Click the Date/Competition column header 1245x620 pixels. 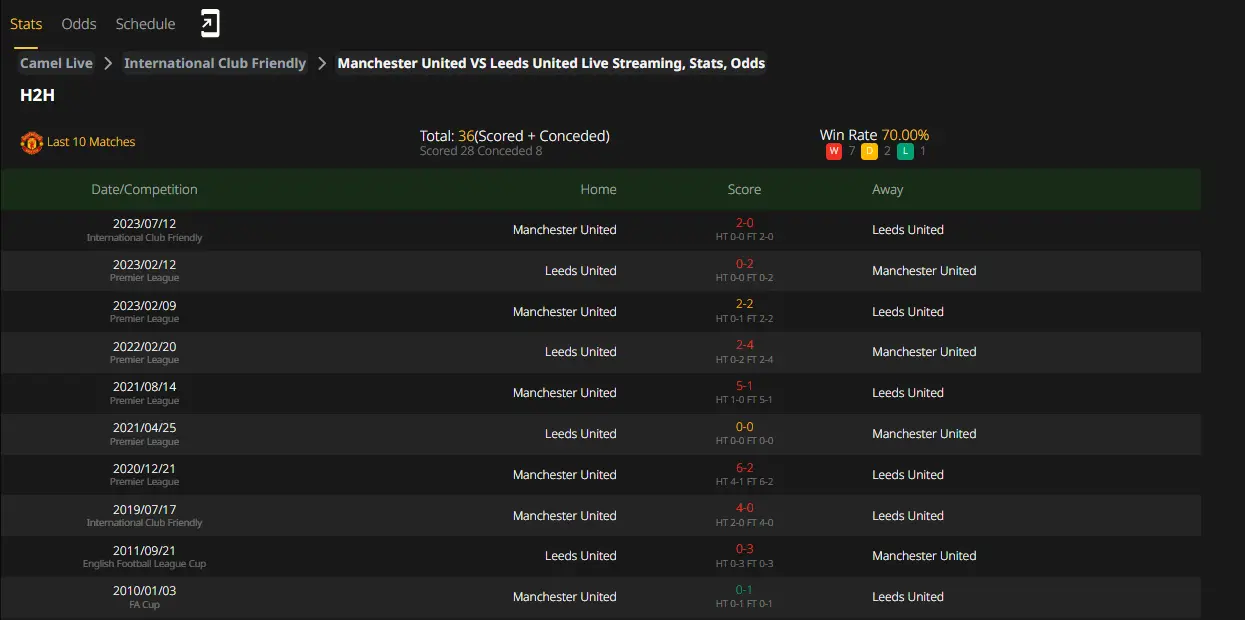(x=144, y=189)
